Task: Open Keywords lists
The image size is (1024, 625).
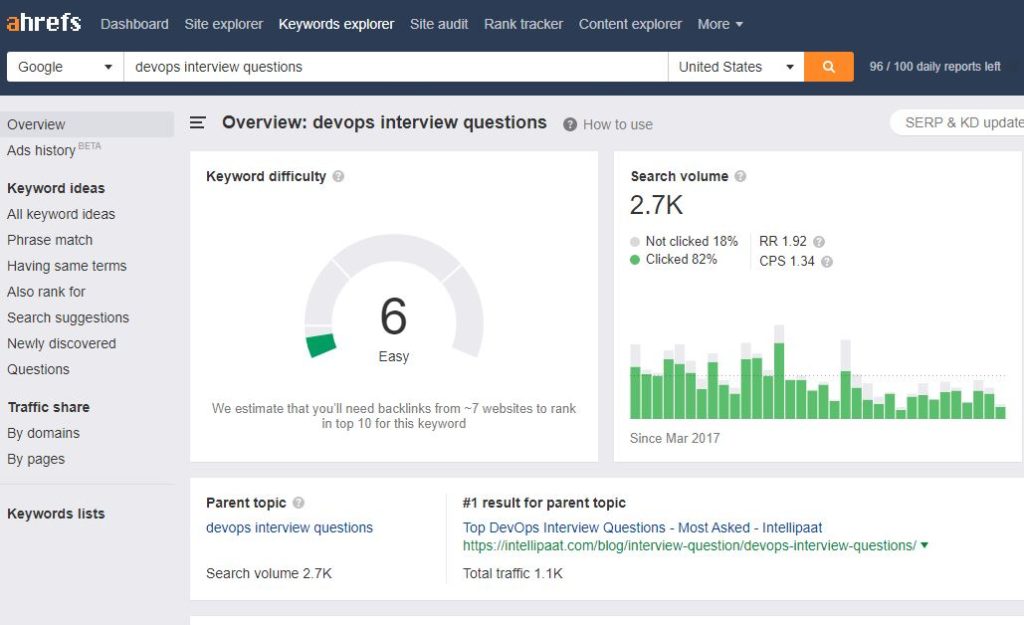Action: pos(56,514)
